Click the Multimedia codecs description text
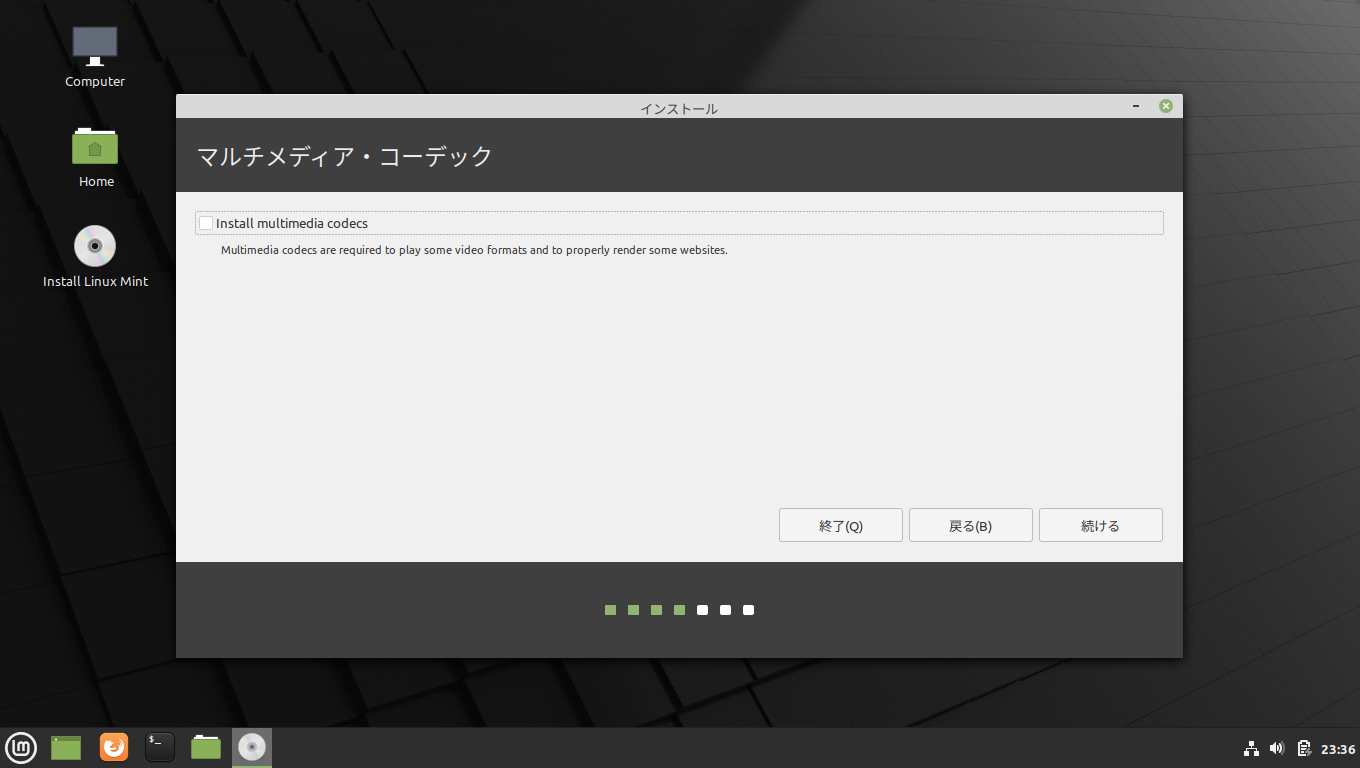This screenshot has width=1360, height=768. pos(474,250)
